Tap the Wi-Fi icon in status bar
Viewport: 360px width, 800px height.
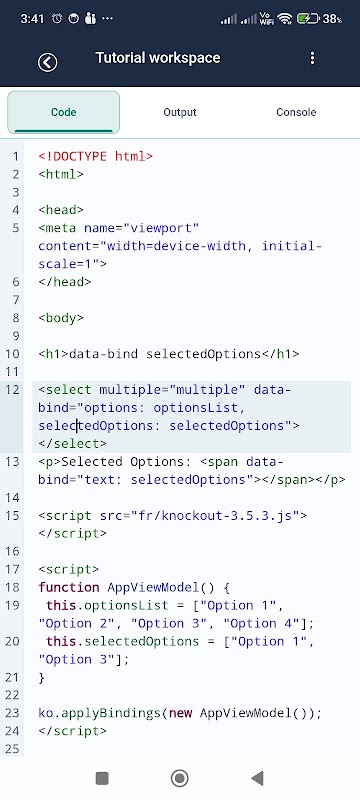(x=286, y=19)
